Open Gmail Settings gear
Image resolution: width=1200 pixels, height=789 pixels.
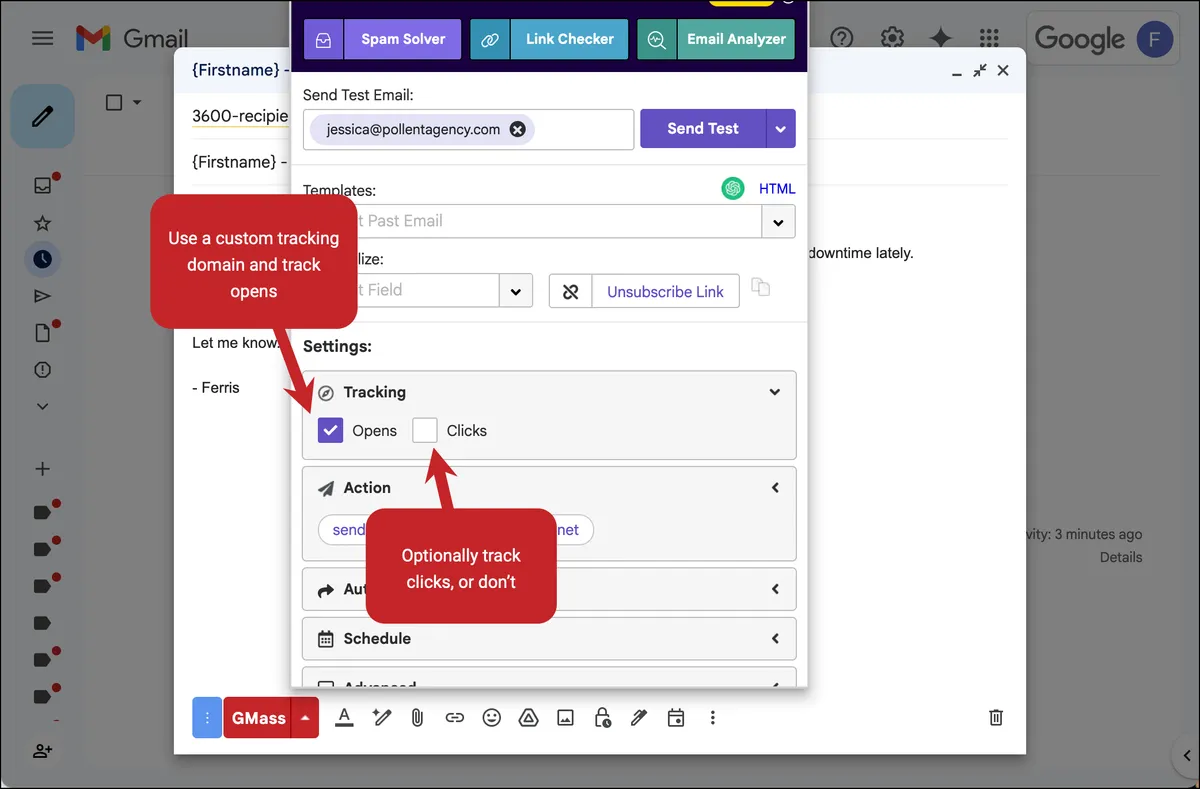[x=892, y=39]
